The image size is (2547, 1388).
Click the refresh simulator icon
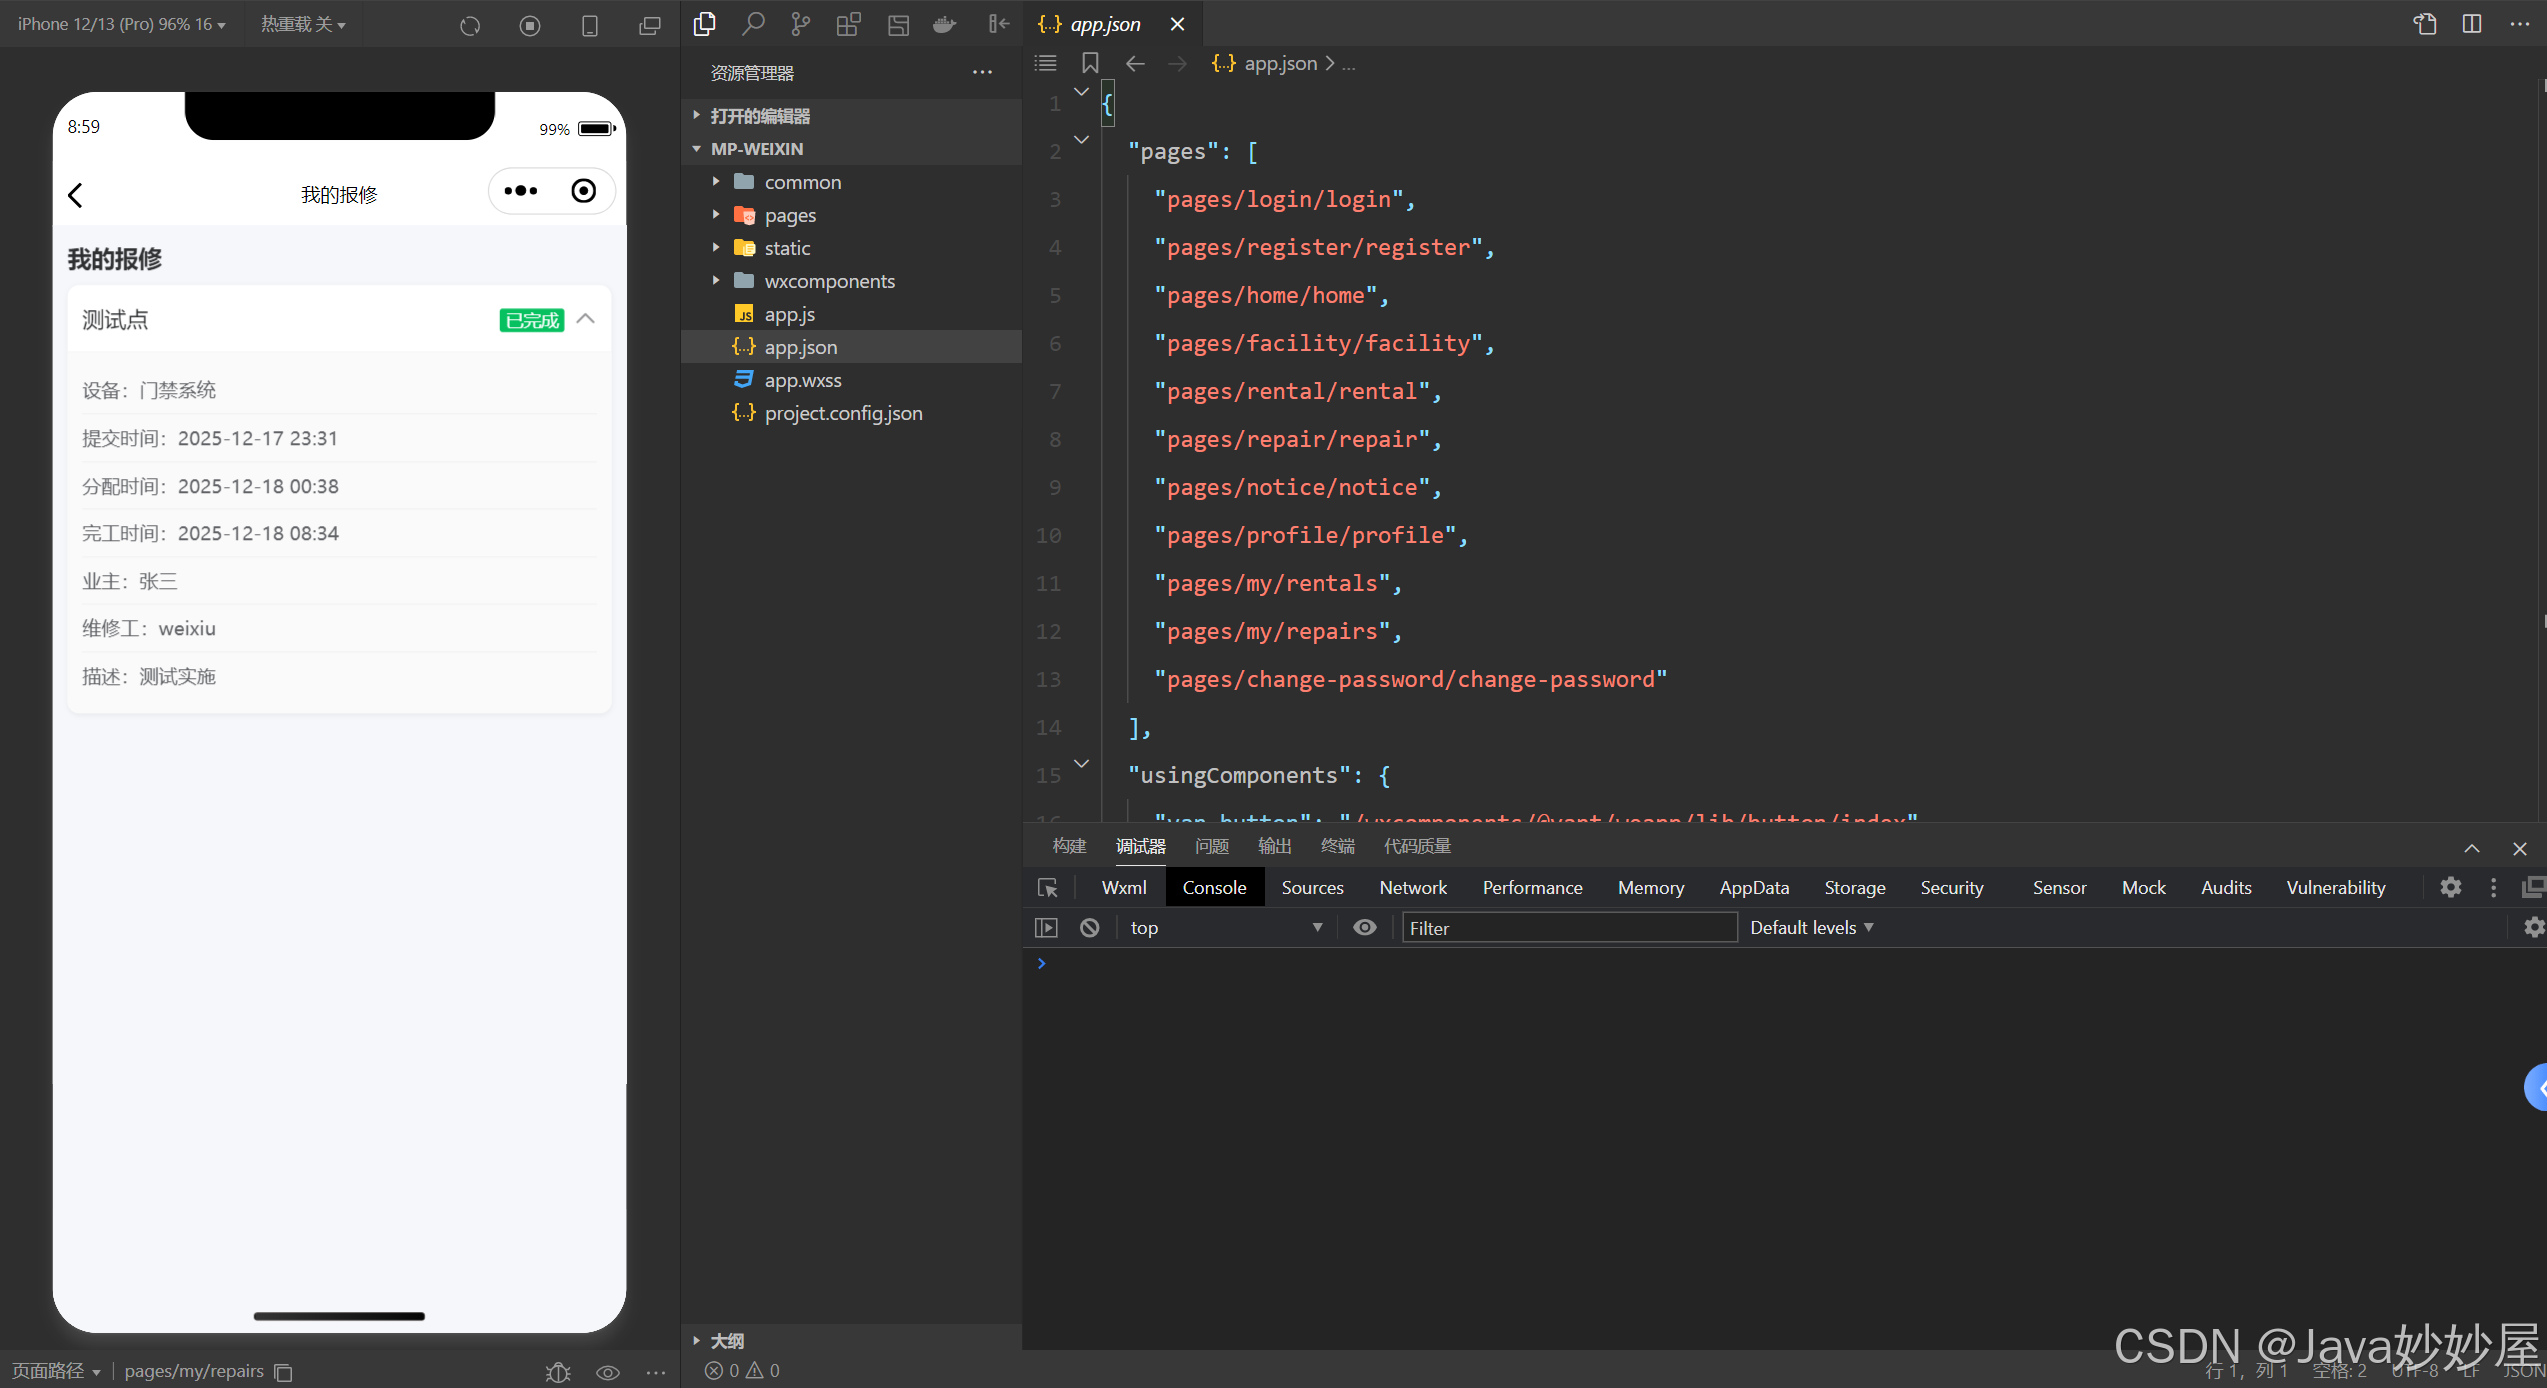click(x=470, y=26)
